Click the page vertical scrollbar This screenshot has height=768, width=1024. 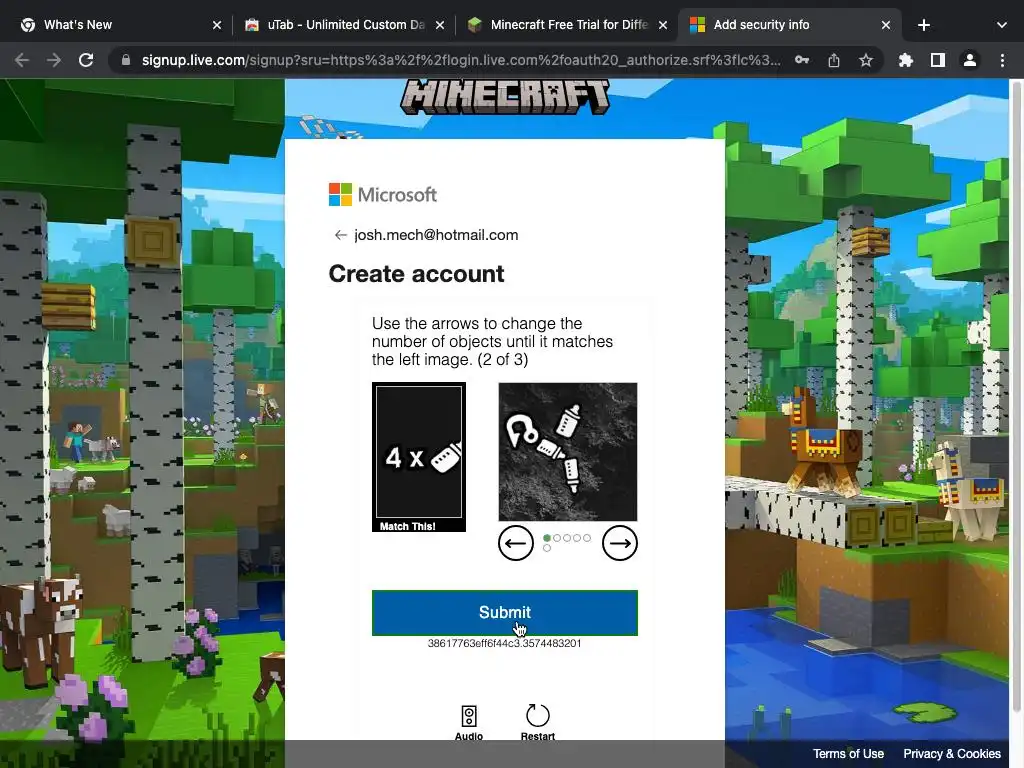[1016, 395]
